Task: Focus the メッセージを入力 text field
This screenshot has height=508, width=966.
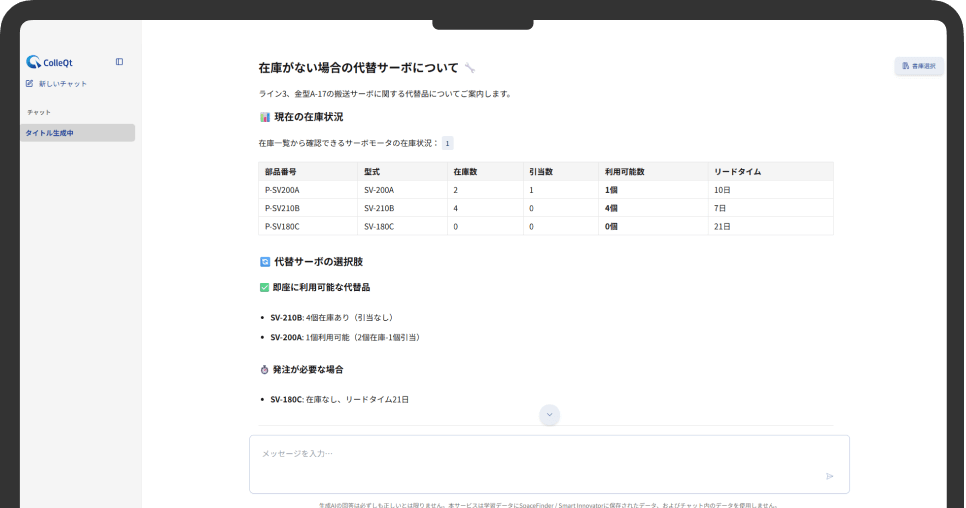Action: 540,455
